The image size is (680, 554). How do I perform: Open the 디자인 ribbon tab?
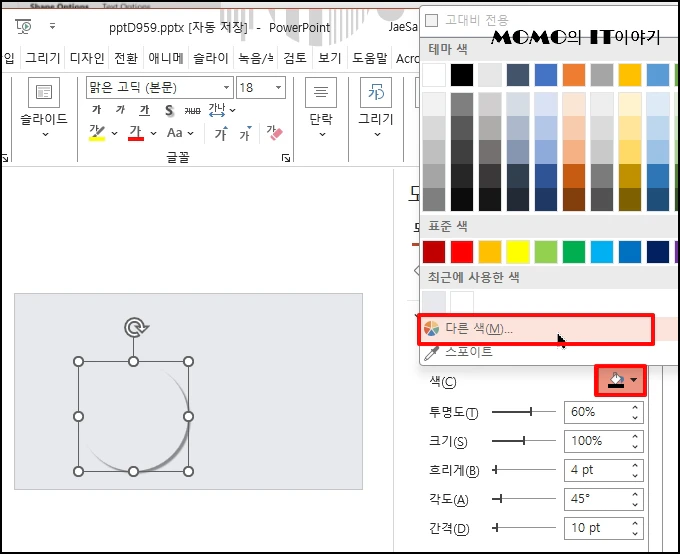coord(87,58)
